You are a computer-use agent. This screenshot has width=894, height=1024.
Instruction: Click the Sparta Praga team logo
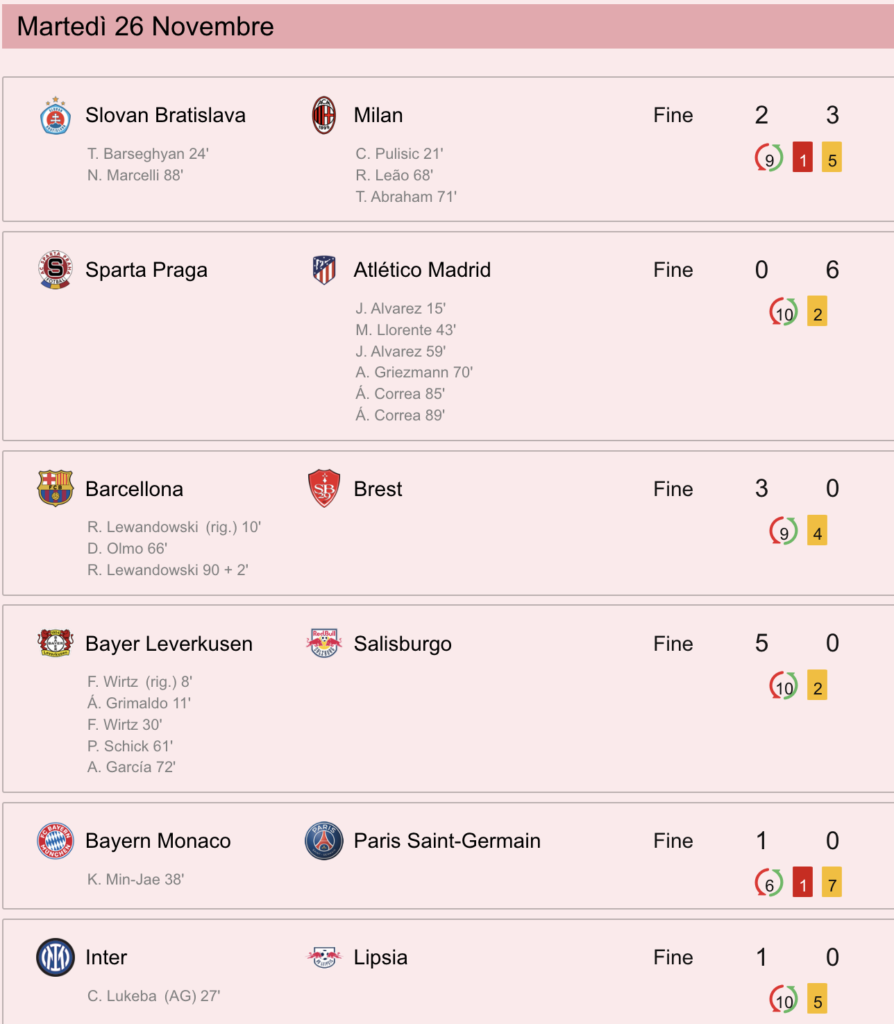56,269
